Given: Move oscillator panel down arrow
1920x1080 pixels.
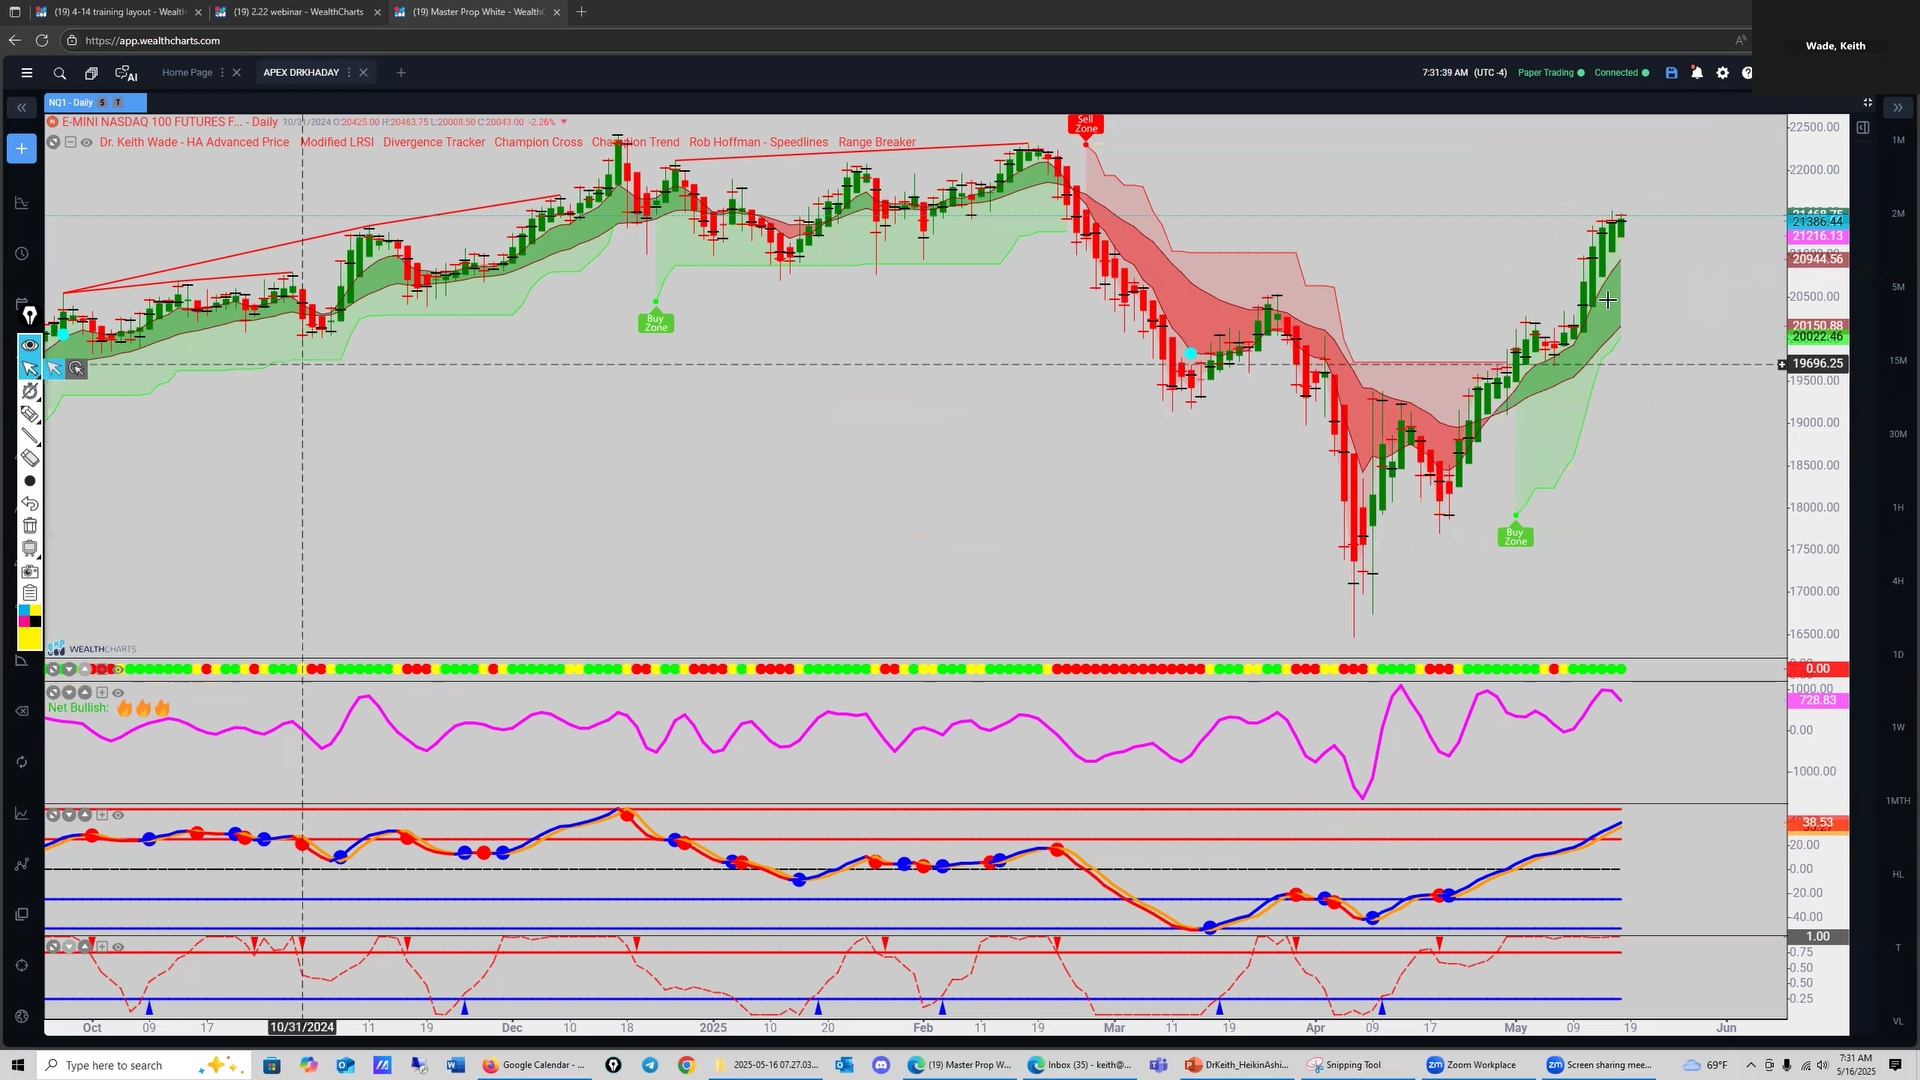Looking at the screenshot, I should [70, 816].
